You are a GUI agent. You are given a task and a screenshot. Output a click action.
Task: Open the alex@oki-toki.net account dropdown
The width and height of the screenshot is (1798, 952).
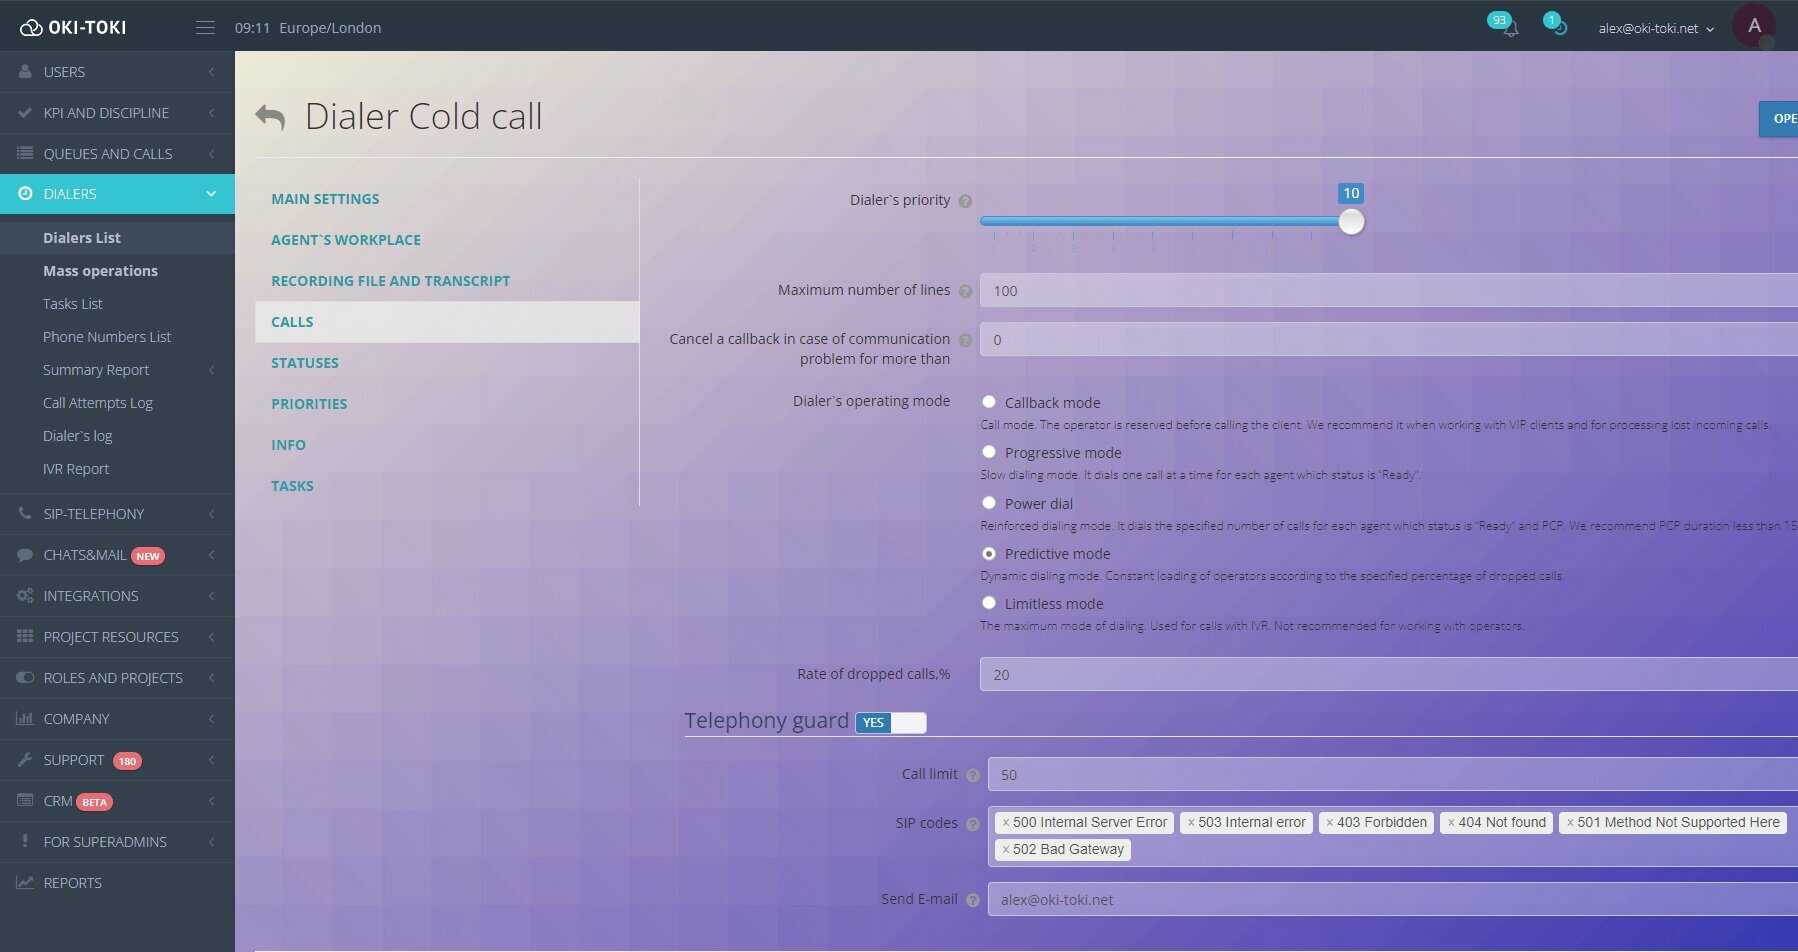point(1656,28)
